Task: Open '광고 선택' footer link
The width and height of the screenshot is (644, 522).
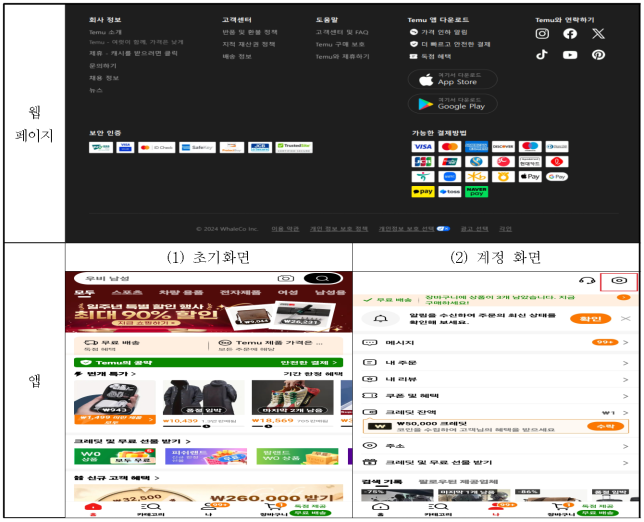Action: tap(474, 229)
